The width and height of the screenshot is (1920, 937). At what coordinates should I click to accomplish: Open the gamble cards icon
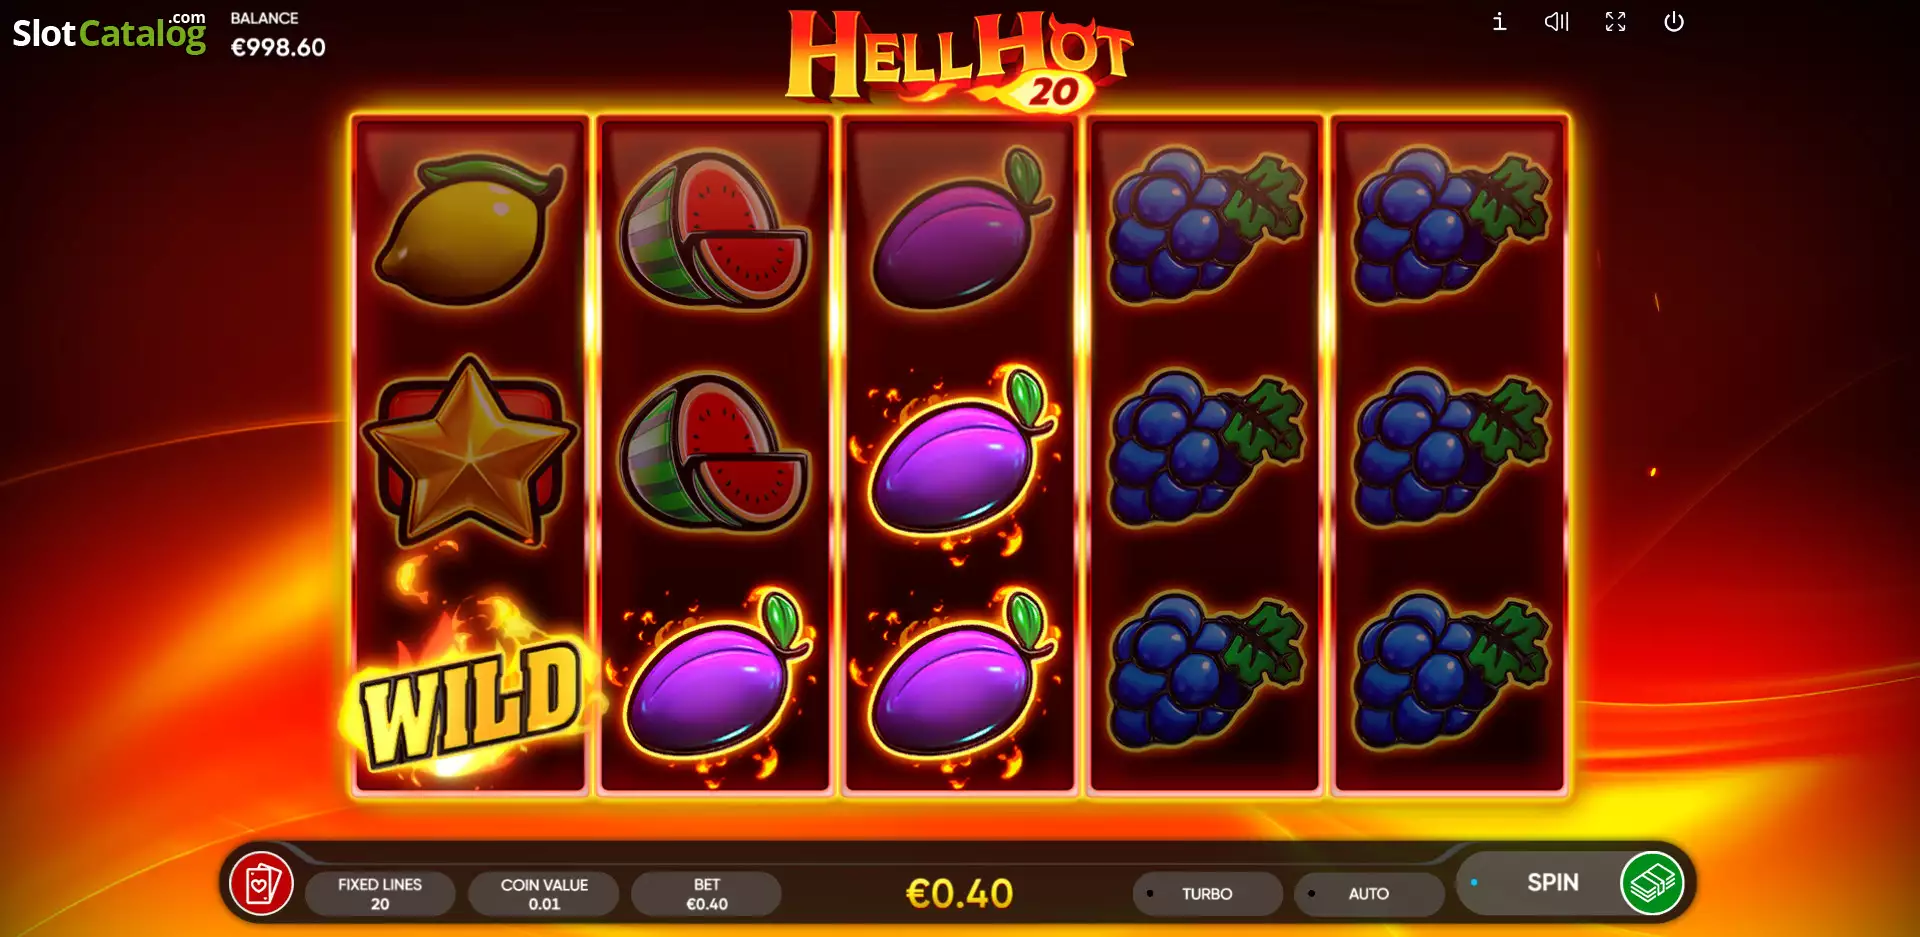pyautogui.click(x=261, y=884)
